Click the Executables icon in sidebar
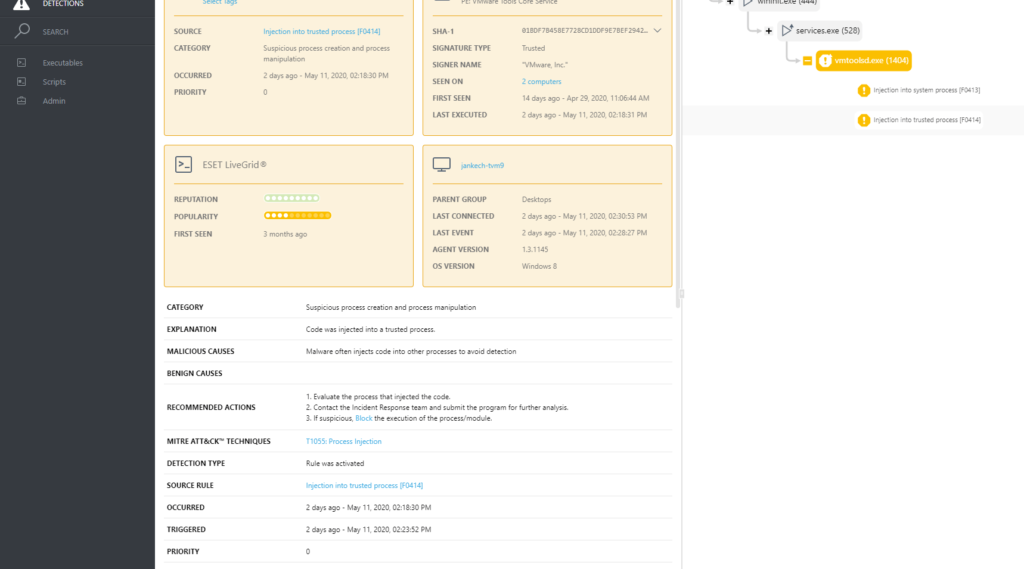 coord(21,63)
